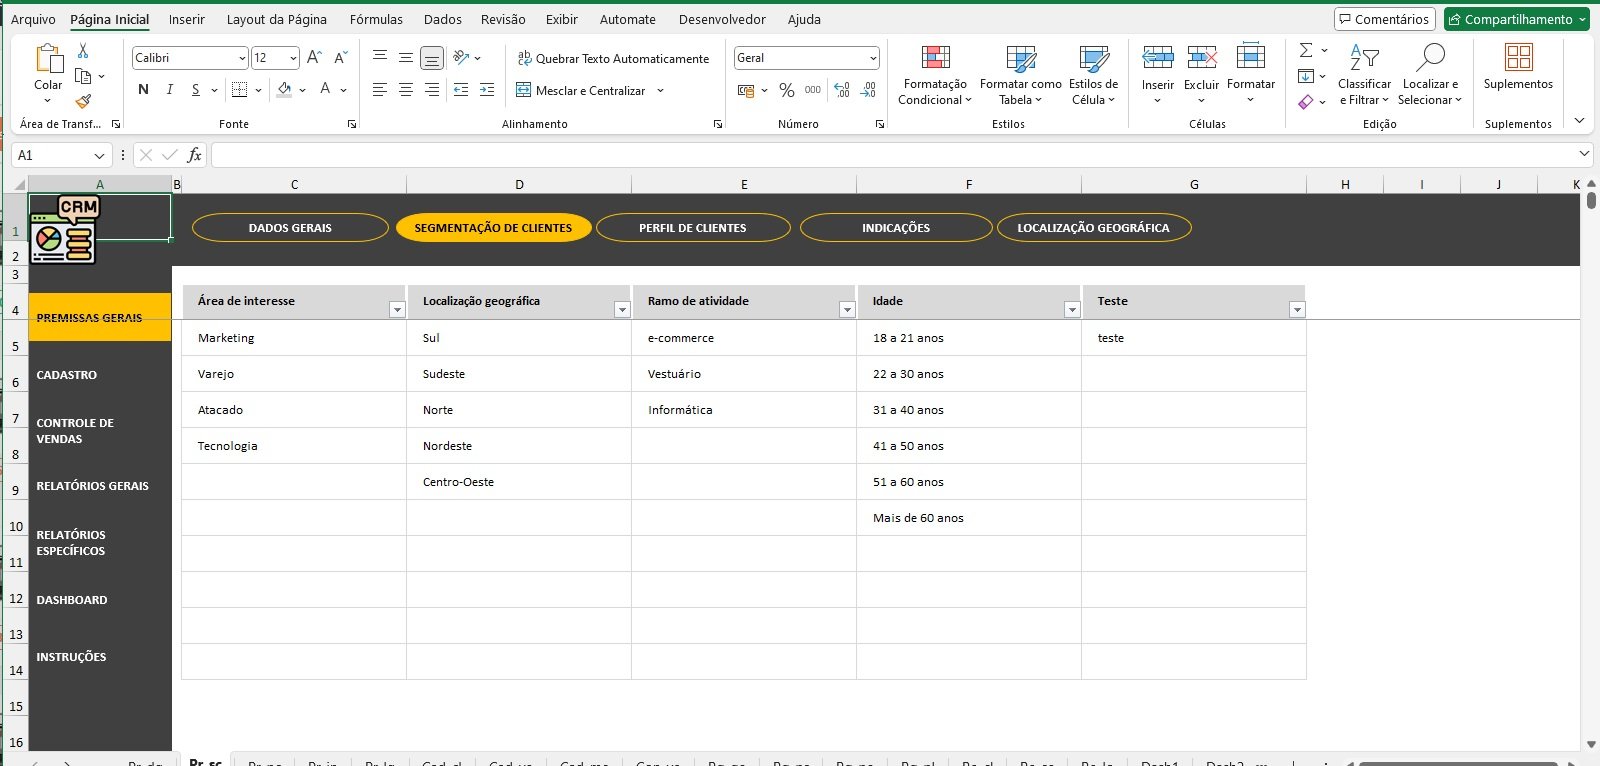Apply bold formatting with N button
1600x766 pixels.
pos(143,90)
